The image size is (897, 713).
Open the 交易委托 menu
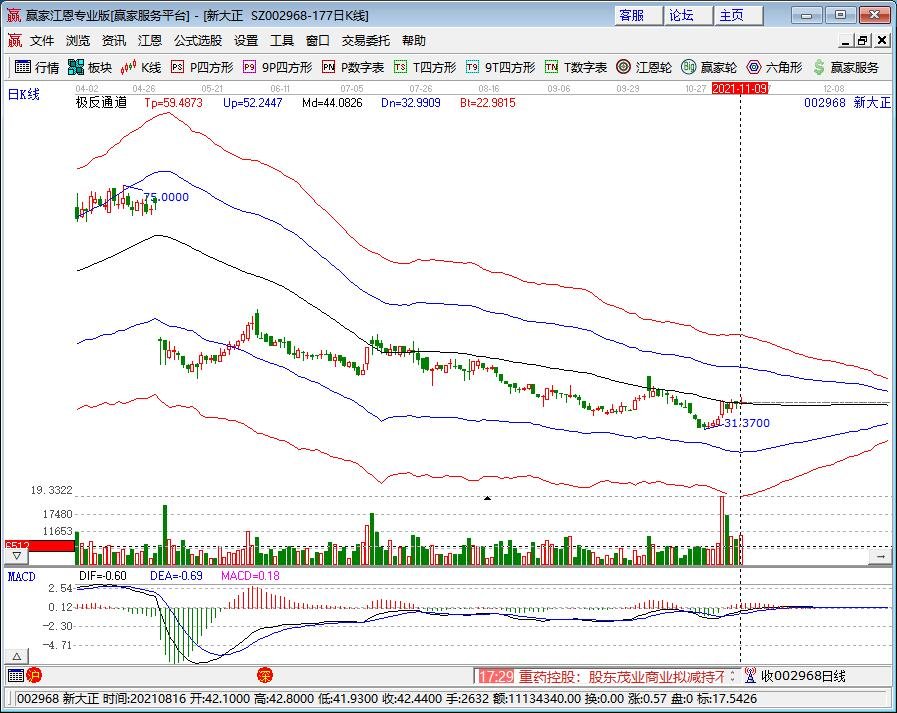pyautogui.click(x=366, y=41)
